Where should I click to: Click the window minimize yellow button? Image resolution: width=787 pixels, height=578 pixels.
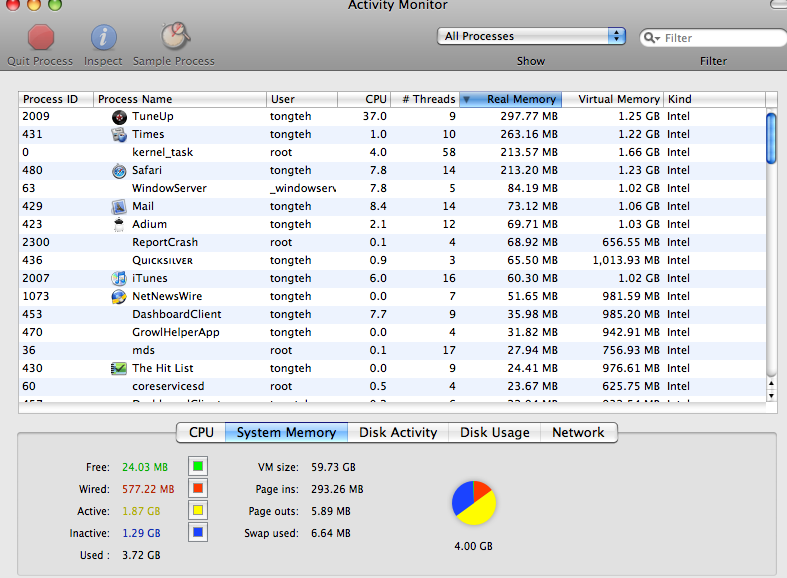pos(34,5)
